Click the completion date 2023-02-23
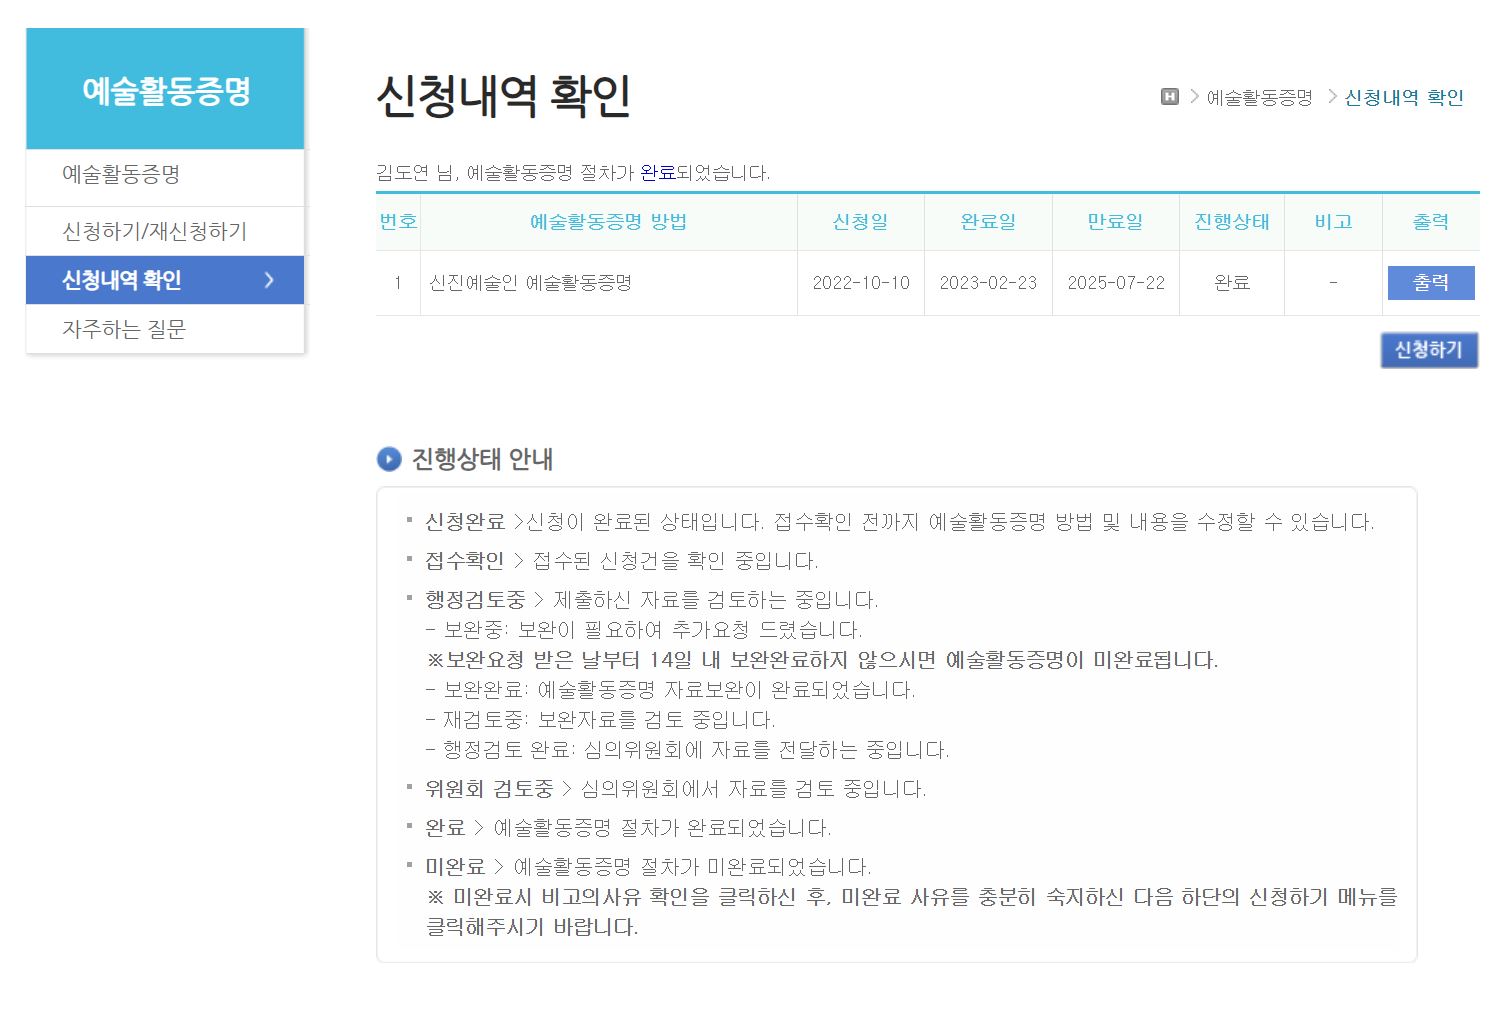 988,283
